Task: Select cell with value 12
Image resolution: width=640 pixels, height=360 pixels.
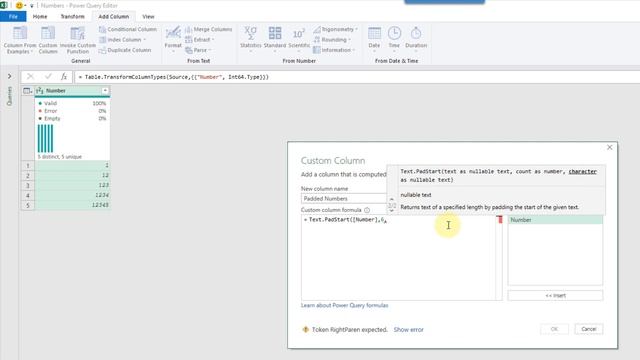Action: pos(72,175)
